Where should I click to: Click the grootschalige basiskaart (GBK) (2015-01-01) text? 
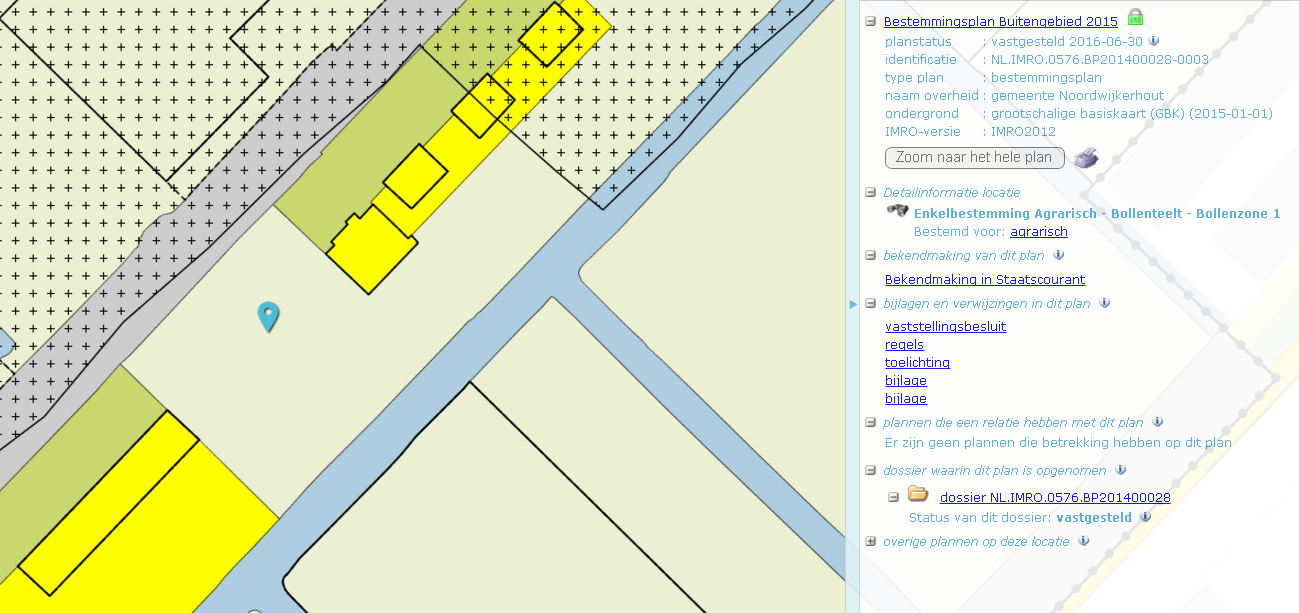coord(1132,113)
